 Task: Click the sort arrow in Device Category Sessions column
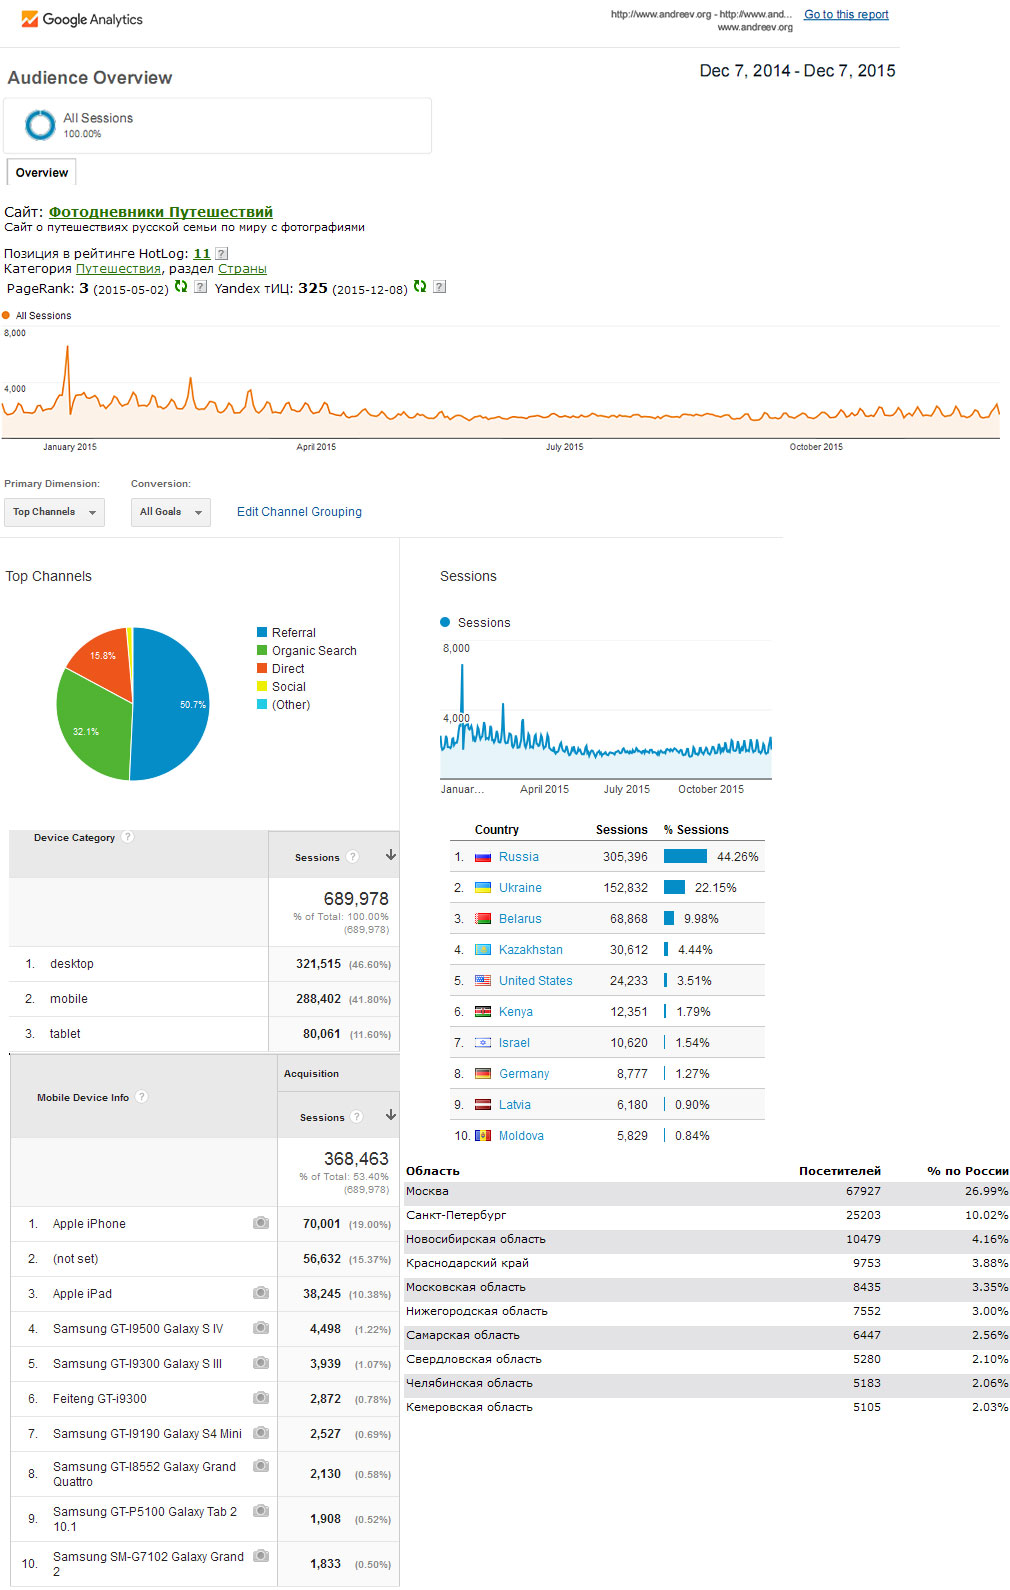tap(391, 855)
